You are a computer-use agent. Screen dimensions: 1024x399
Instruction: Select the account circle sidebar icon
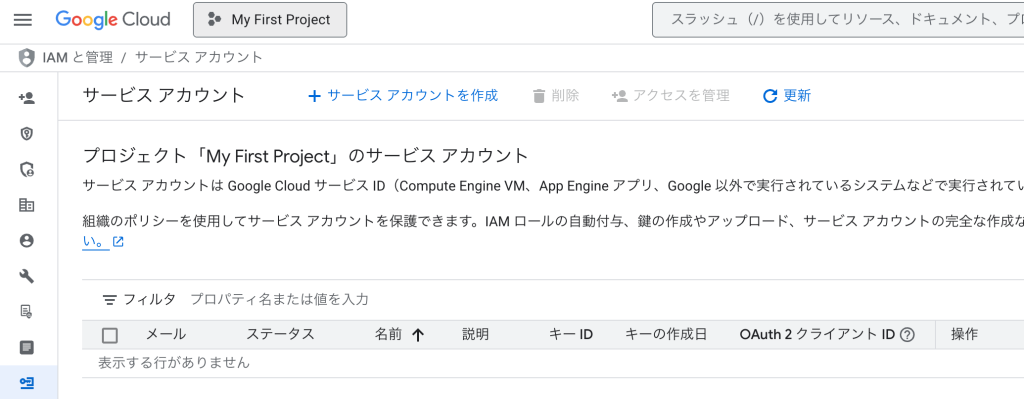[x=27, y=241]
